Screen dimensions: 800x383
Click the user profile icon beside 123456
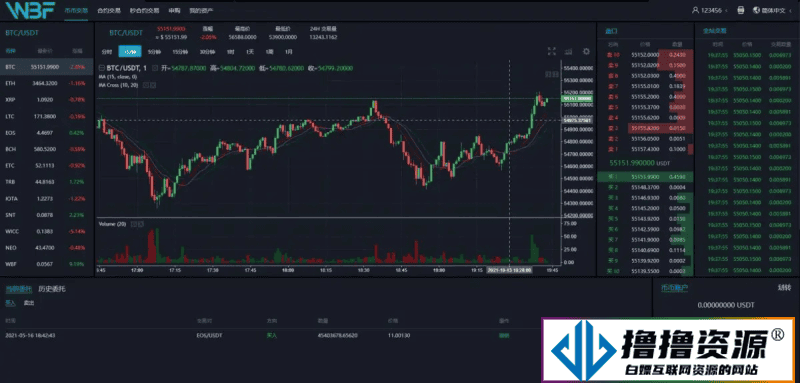click(695, 10)
